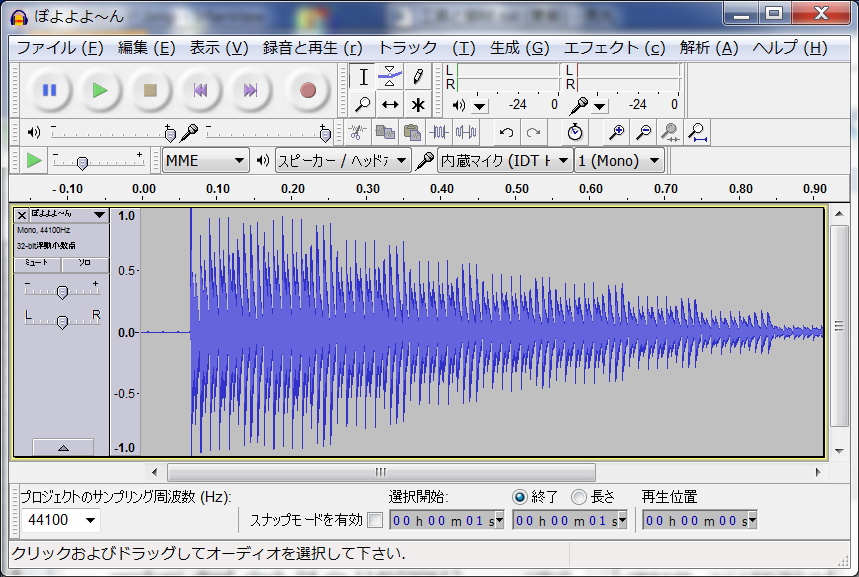
Task: Select the 長さ radio button
Action: point(579,497)
